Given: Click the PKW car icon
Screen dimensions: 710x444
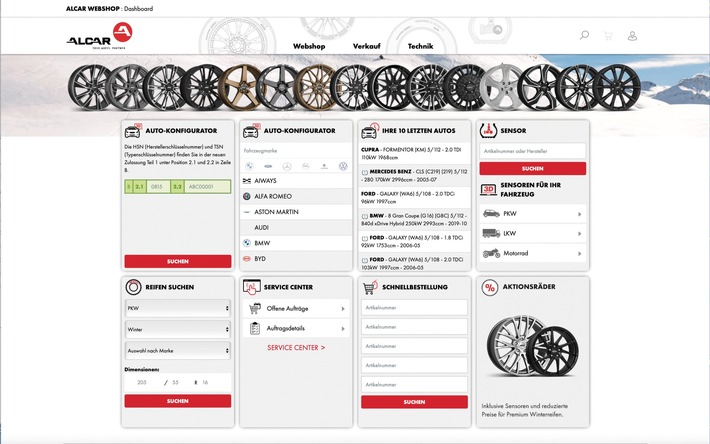Looking at the screenshot, I should pos(491,213).
